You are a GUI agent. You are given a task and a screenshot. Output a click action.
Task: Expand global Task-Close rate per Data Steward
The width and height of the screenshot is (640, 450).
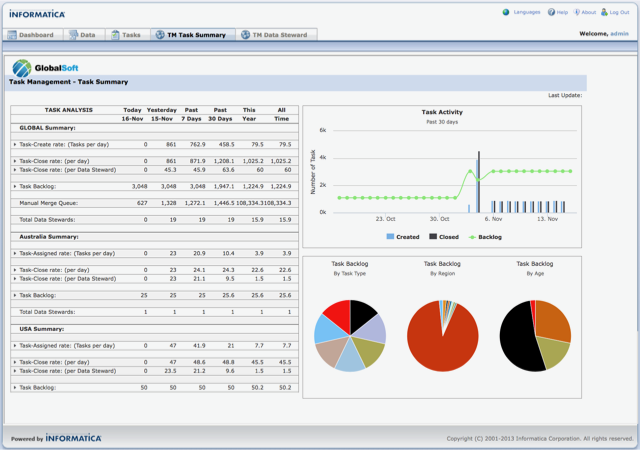15,170
